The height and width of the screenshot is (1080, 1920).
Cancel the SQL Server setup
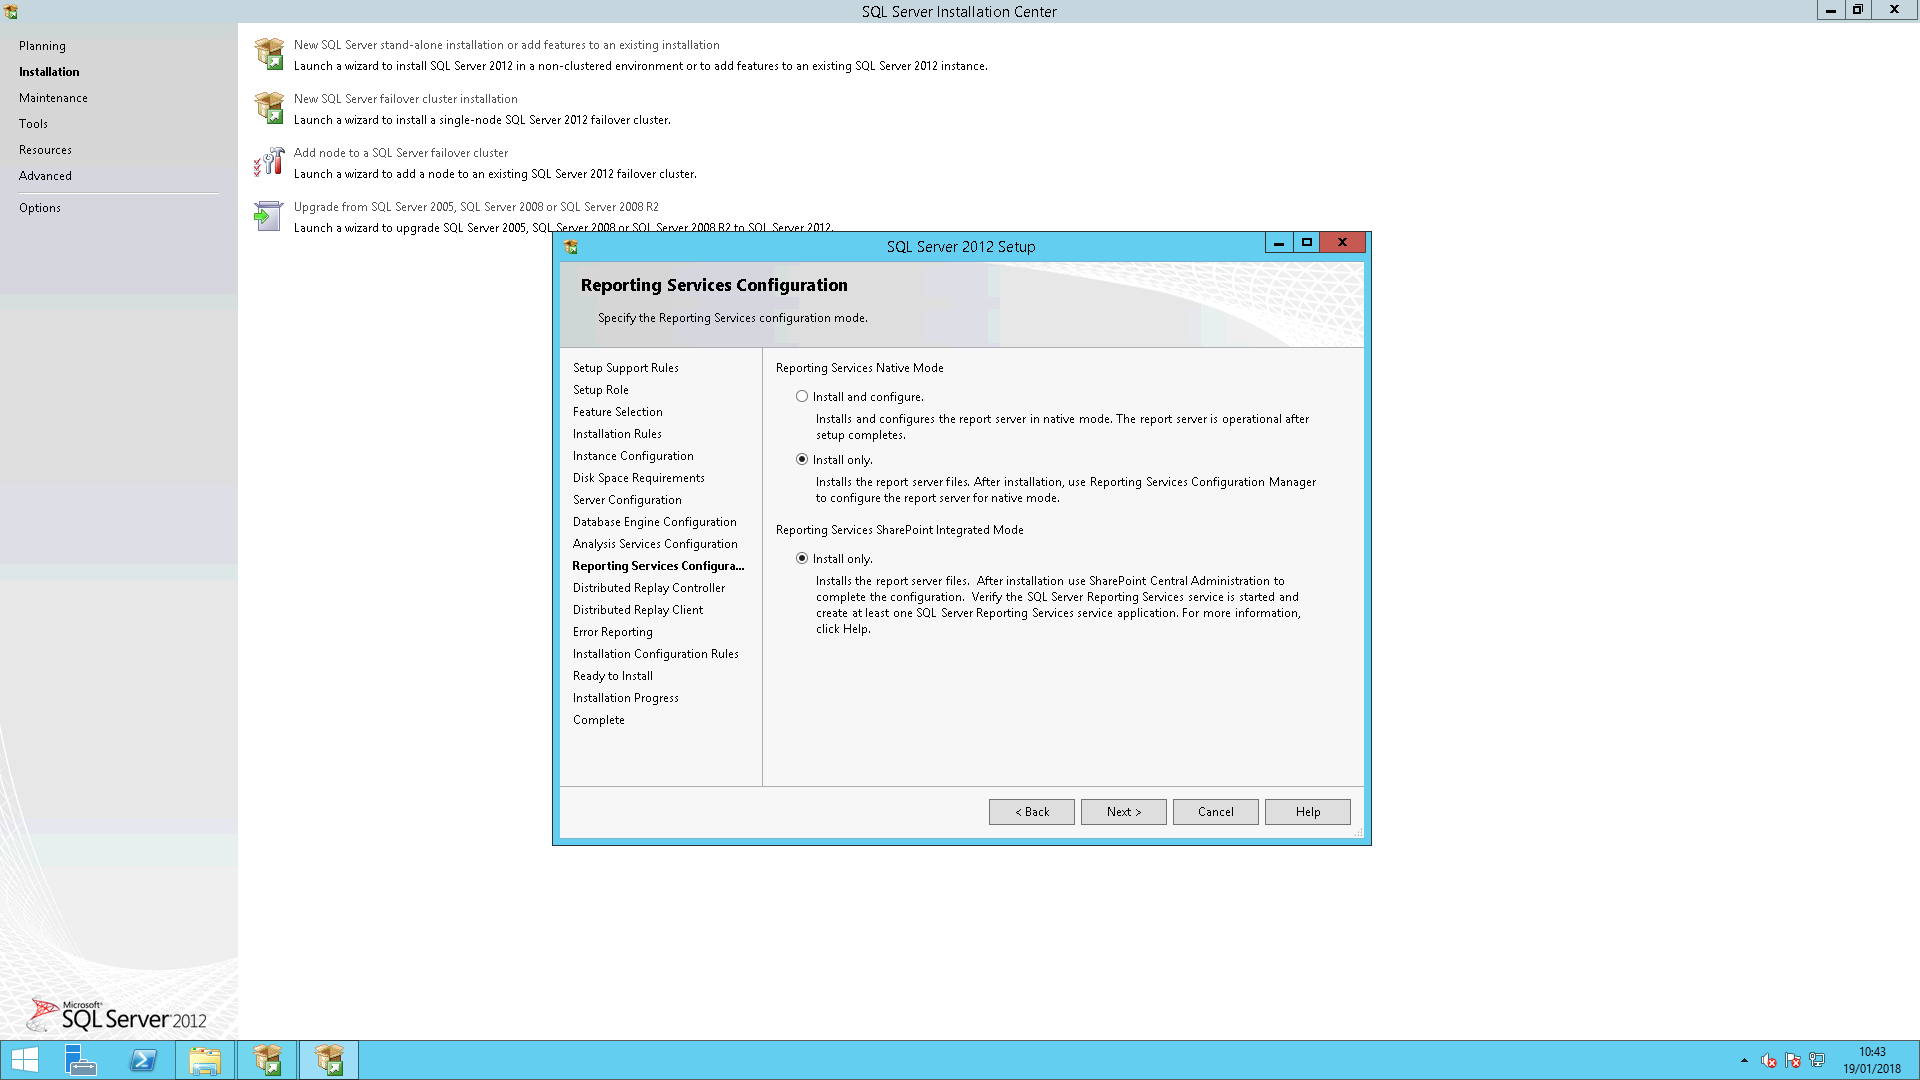1216,812
